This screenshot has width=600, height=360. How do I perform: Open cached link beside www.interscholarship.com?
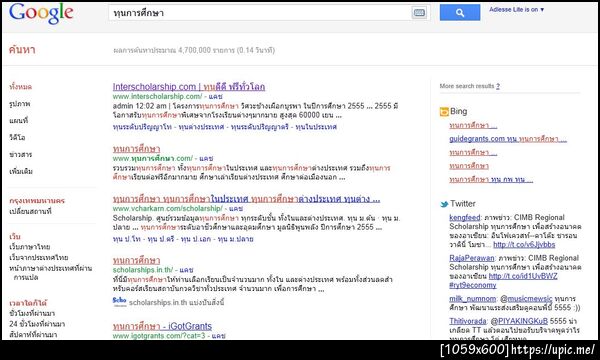(215, 96)
